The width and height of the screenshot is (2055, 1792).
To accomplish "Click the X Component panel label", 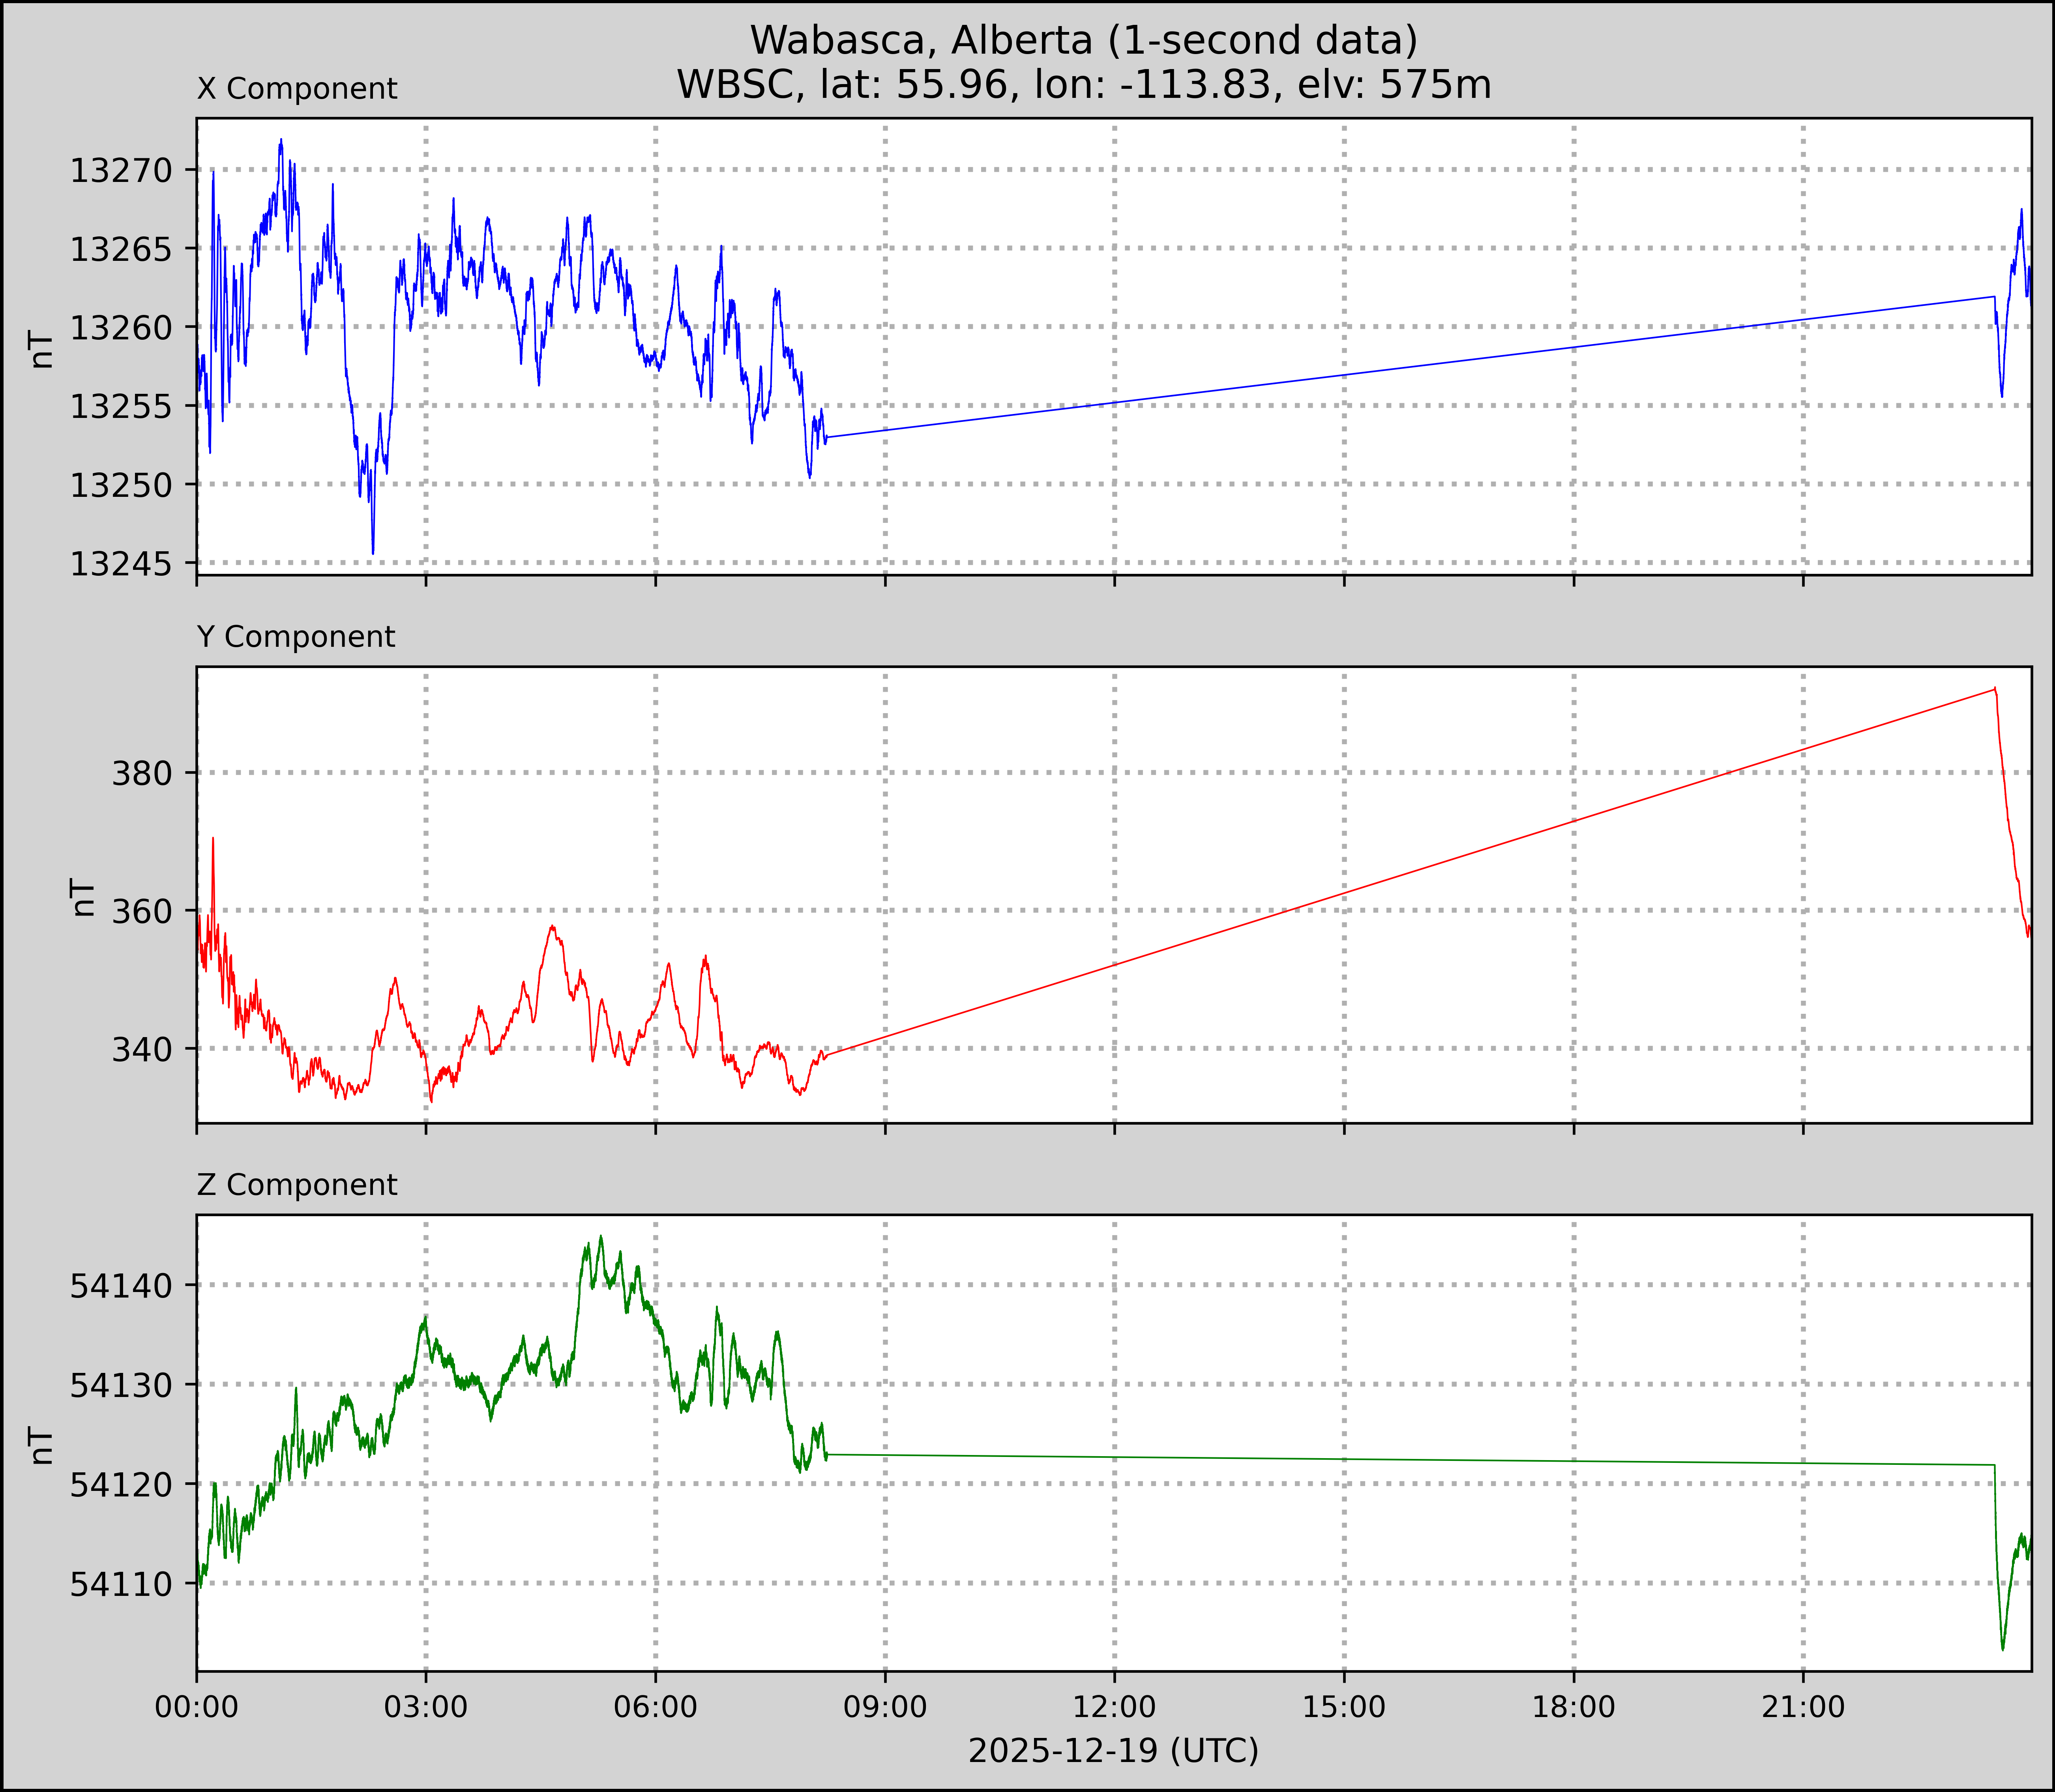I will (x=297, y=89).
